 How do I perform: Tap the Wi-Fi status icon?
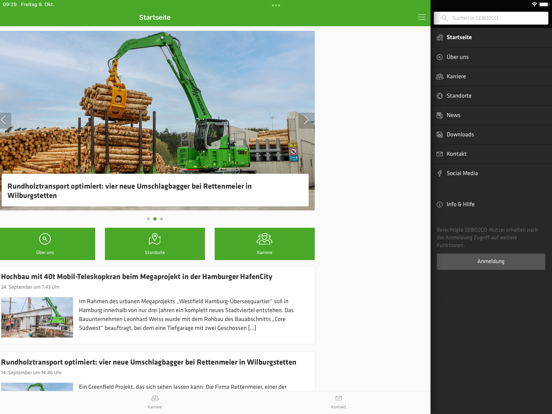pos(534,4)
